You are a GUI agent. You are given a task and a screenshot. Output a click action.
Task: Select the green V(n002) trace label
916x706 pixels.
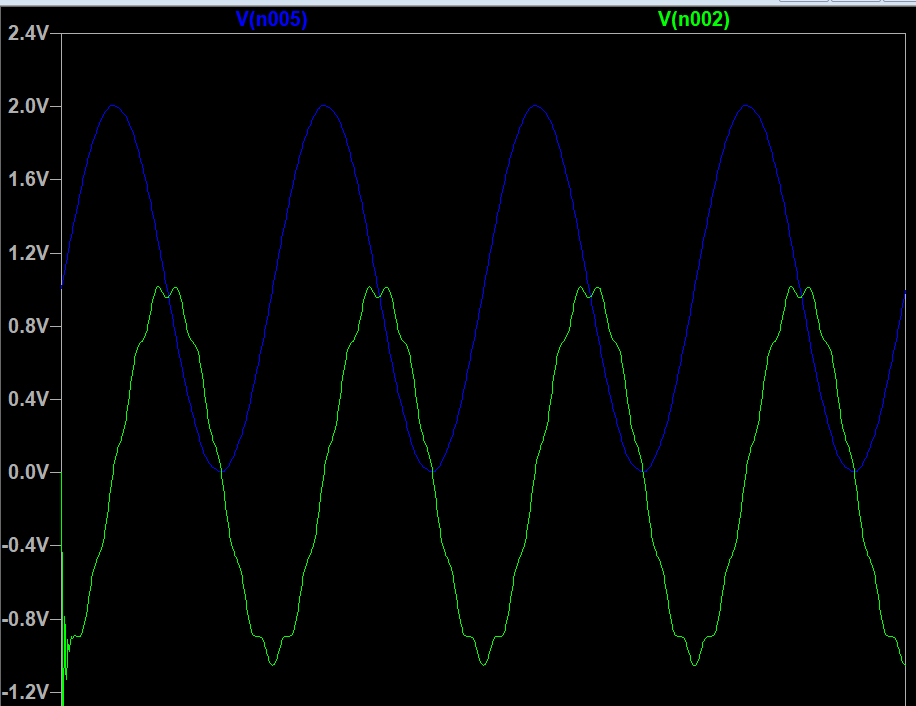point(693,19)
